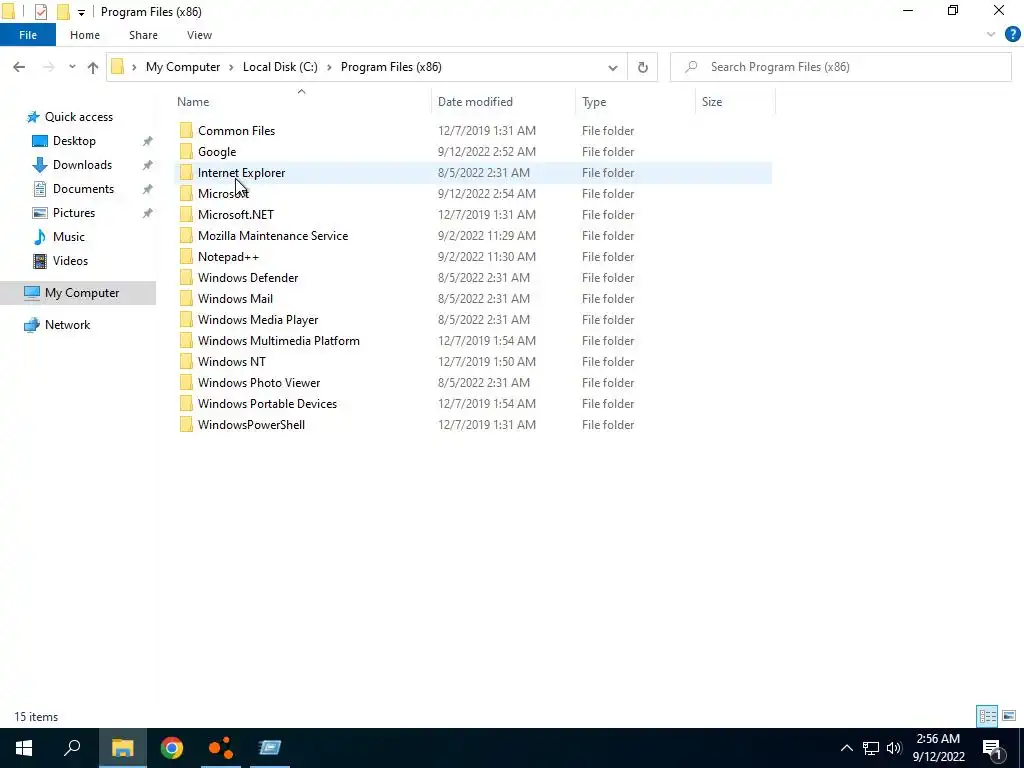The width and height of the screenshot is (1024, 768).
Task: Open the Recent locations dropdown arrow
Action: coord(72,67)
